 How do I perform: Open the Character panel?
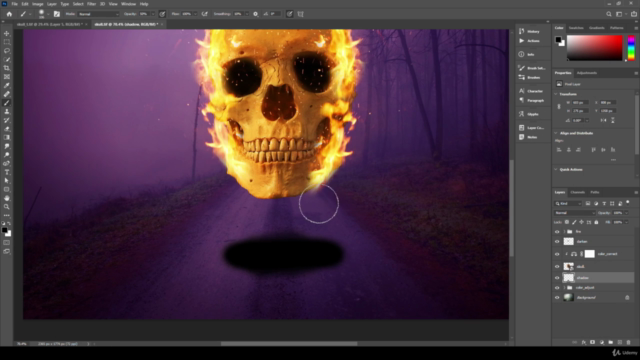pyautogui.click(x=531, y=91)
